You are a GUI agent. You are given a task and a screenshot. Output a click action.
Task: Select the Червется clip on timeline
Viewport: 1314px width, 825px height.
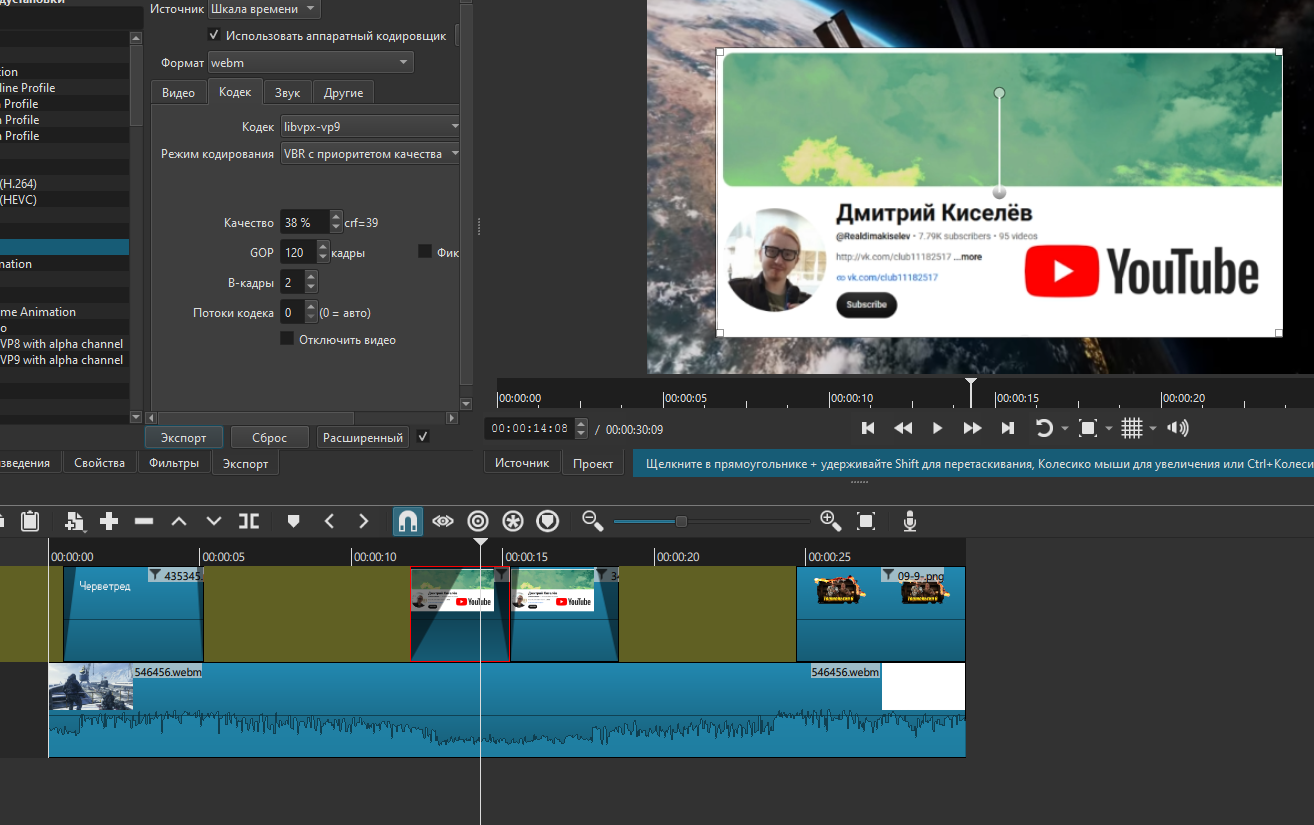[x=133, y=614]
